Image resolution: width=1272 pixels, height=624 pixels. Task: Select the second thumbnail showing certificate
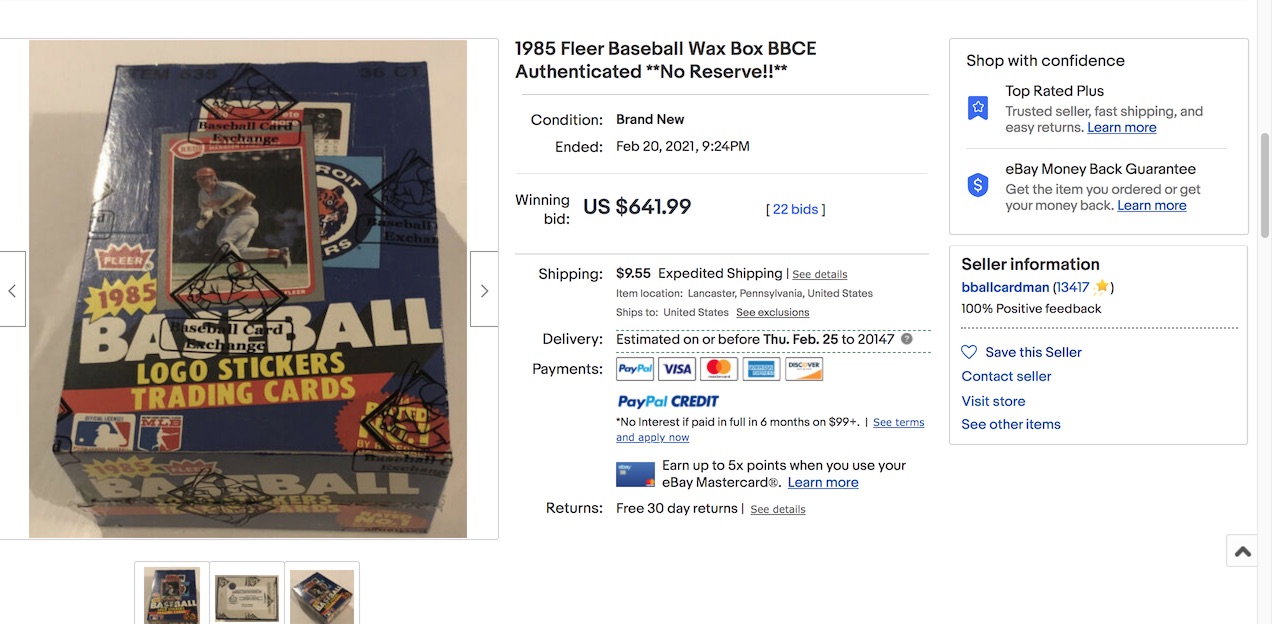coord(247,594)
